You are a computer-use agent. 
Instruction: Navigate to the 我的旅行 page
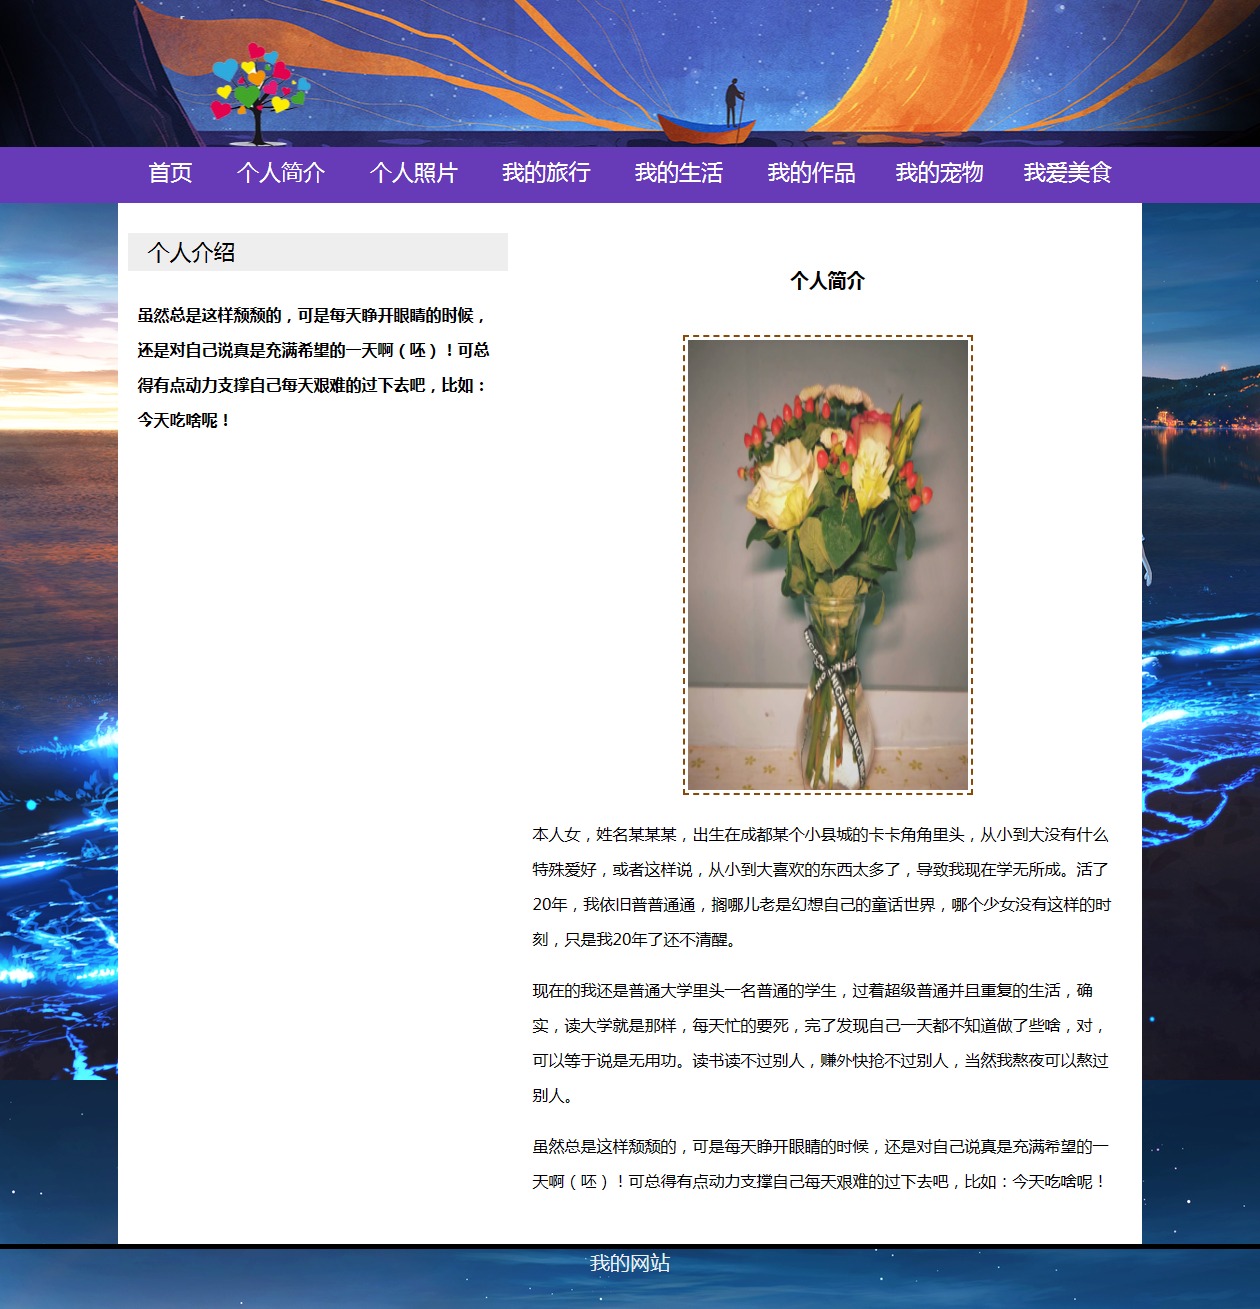(546, 173)
